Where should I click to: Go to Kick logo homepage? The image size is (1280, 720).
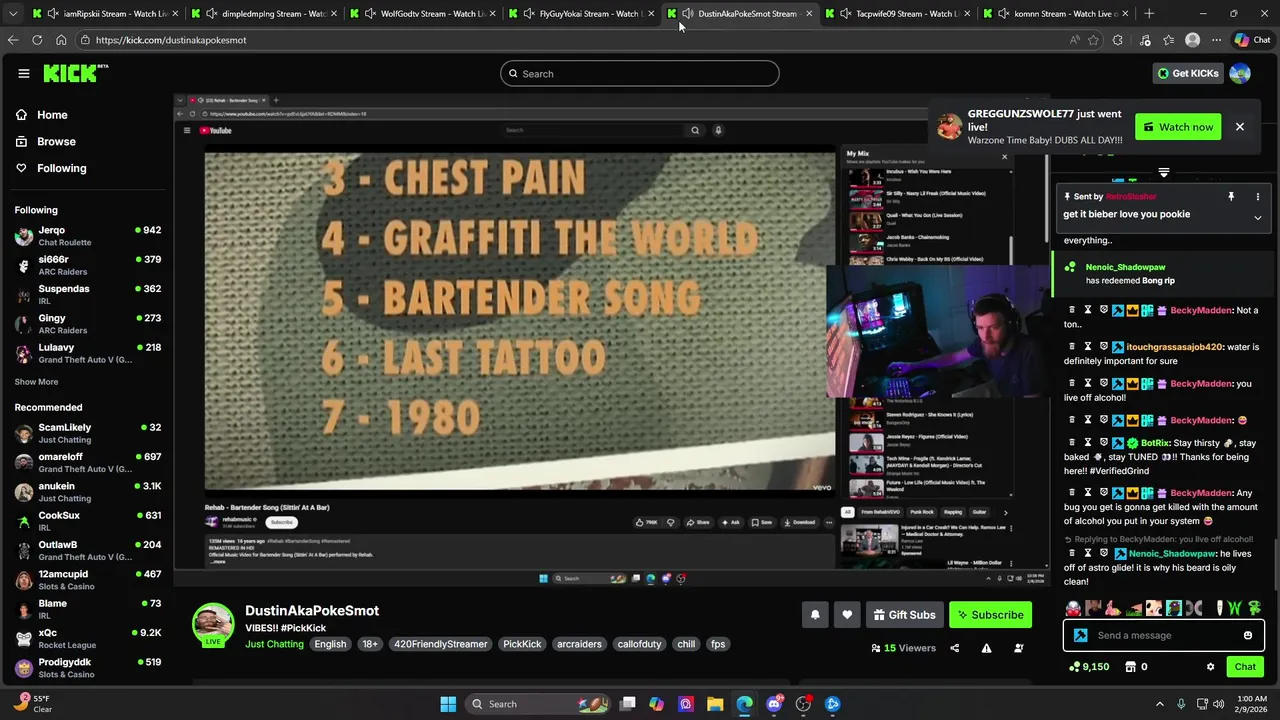[75, 73]
